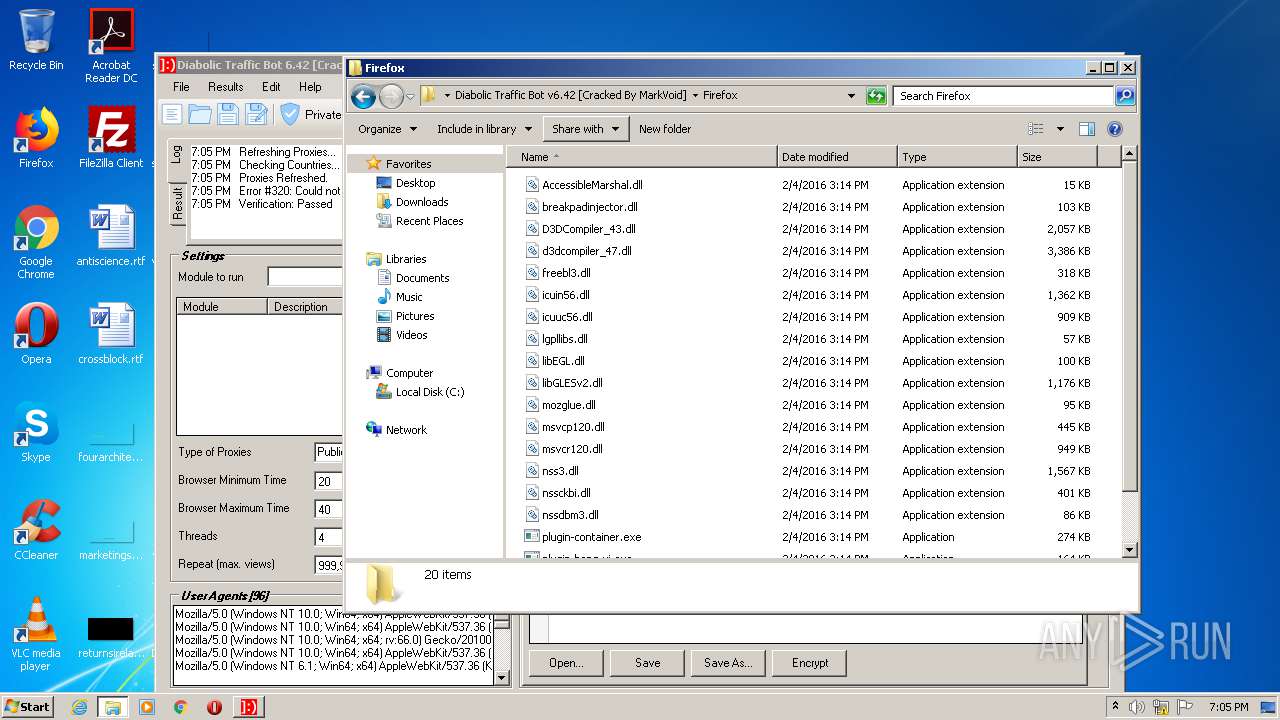Open crossblock.rtf desktop file

point(111,333)
